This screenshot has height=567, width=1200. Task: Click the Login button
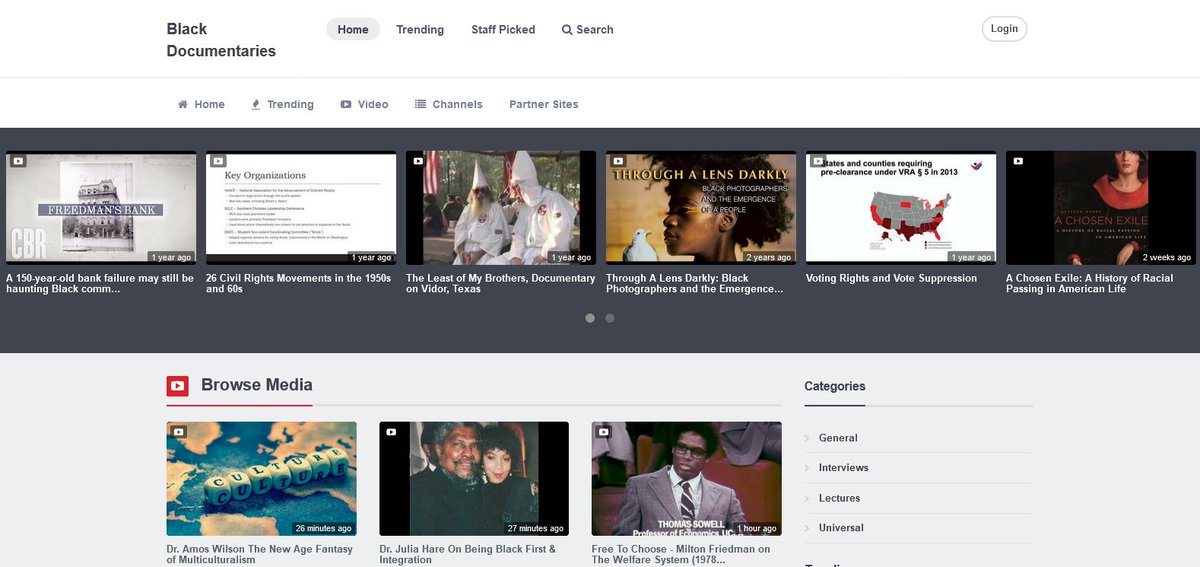(x=1004, y=29)
